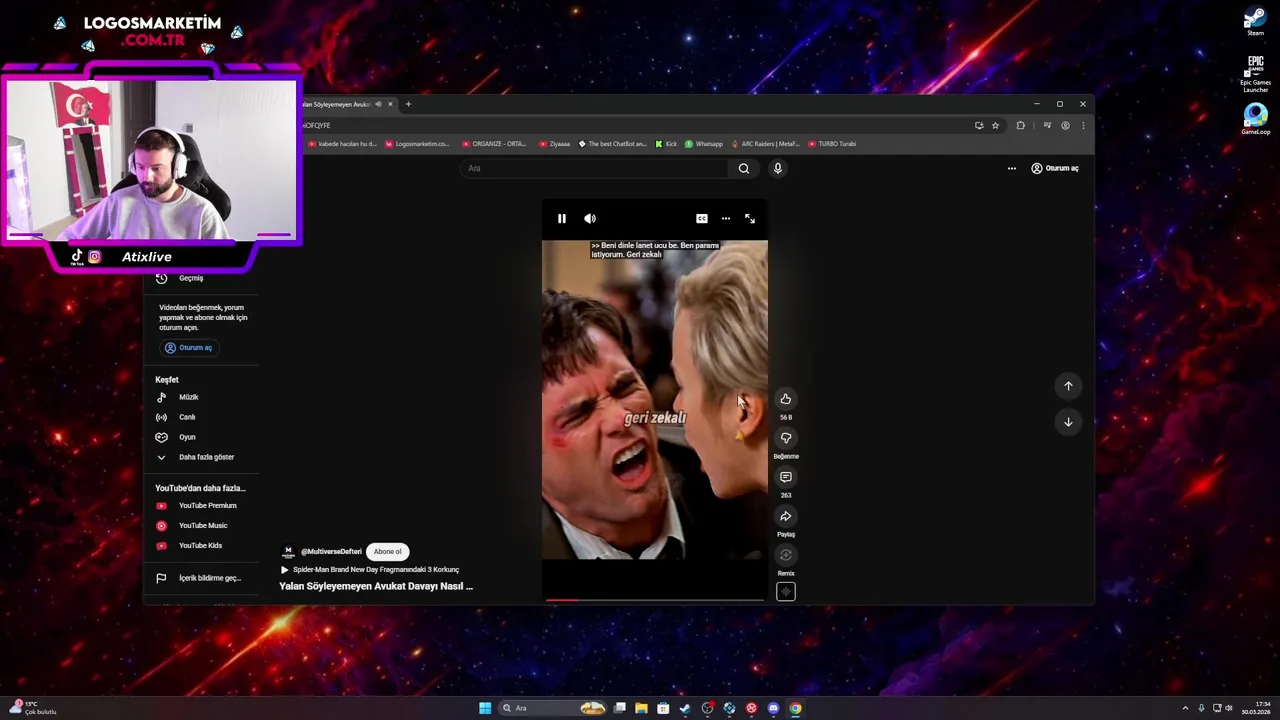Bookmark this page with the star icon
The height and width of the screenshot is (720, 1280).
(x=995, y=125)
